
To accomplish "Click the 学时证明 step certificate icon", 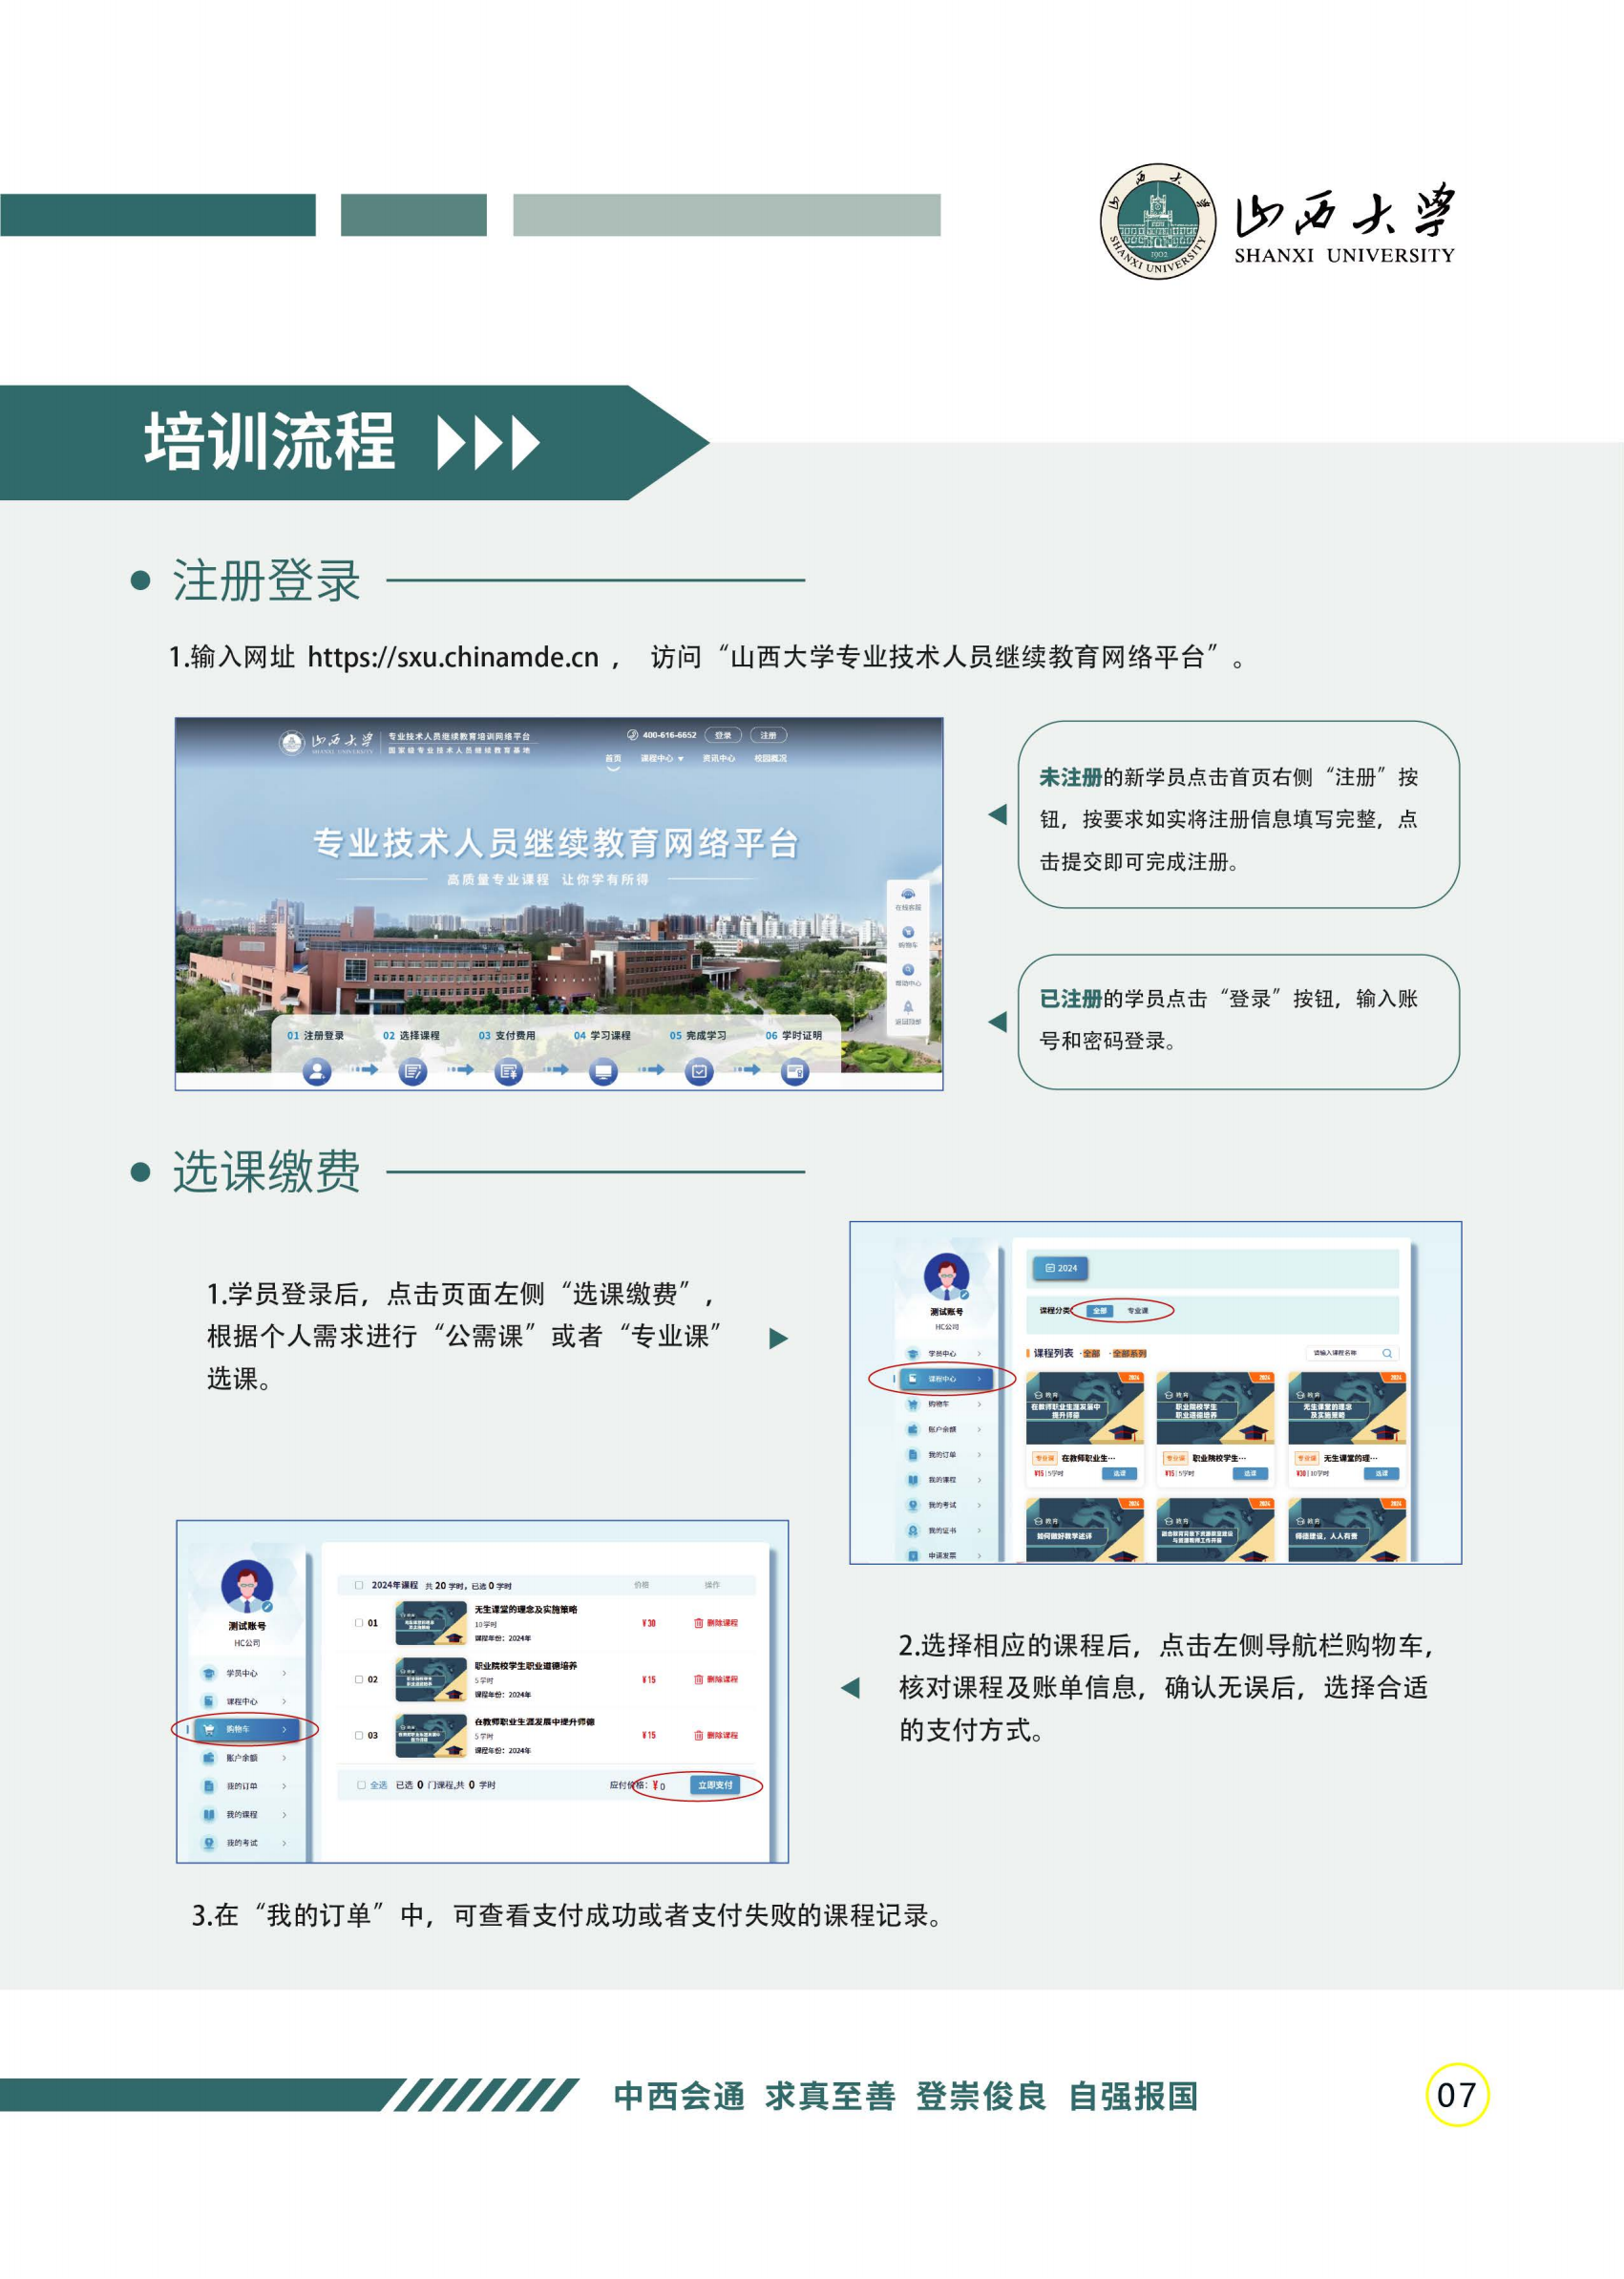I will coord(794,1072).
